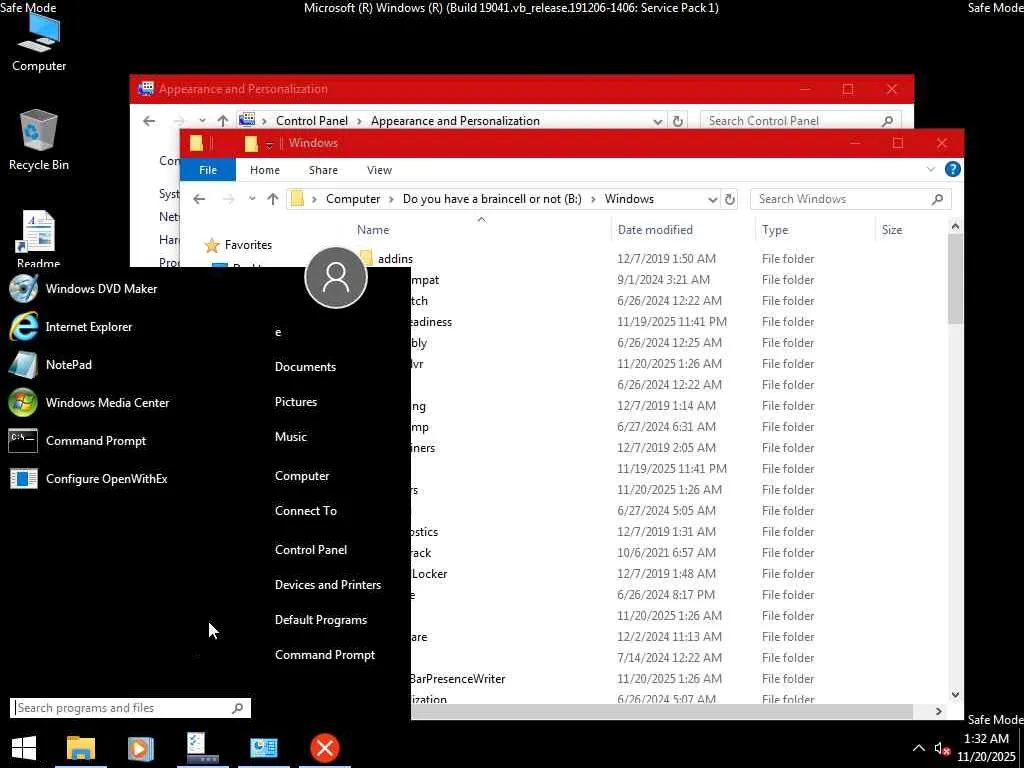
Task: Open Windows Media Player taskbar icon
Action: tap(140, 748)
